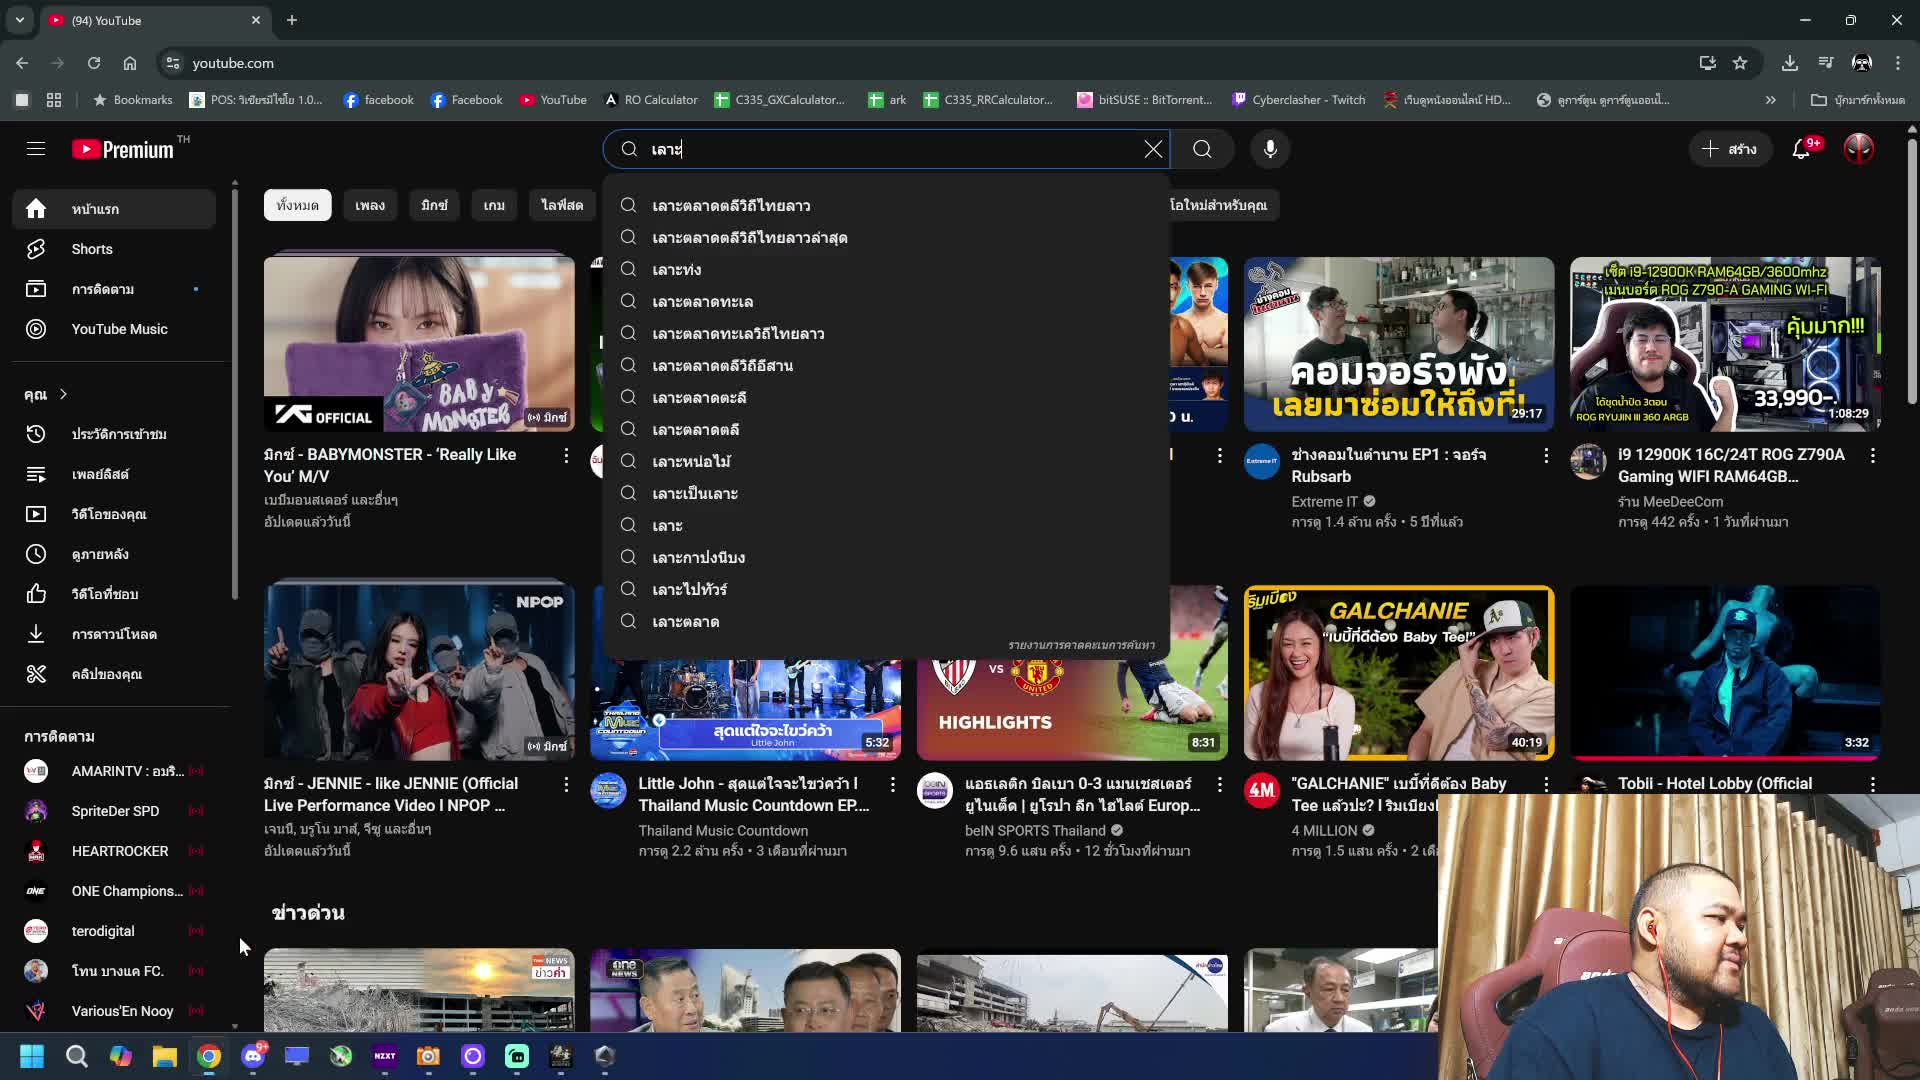
Task: Open BABYMONSTER Really Like You thumbnail
Action: click(419, 343)
